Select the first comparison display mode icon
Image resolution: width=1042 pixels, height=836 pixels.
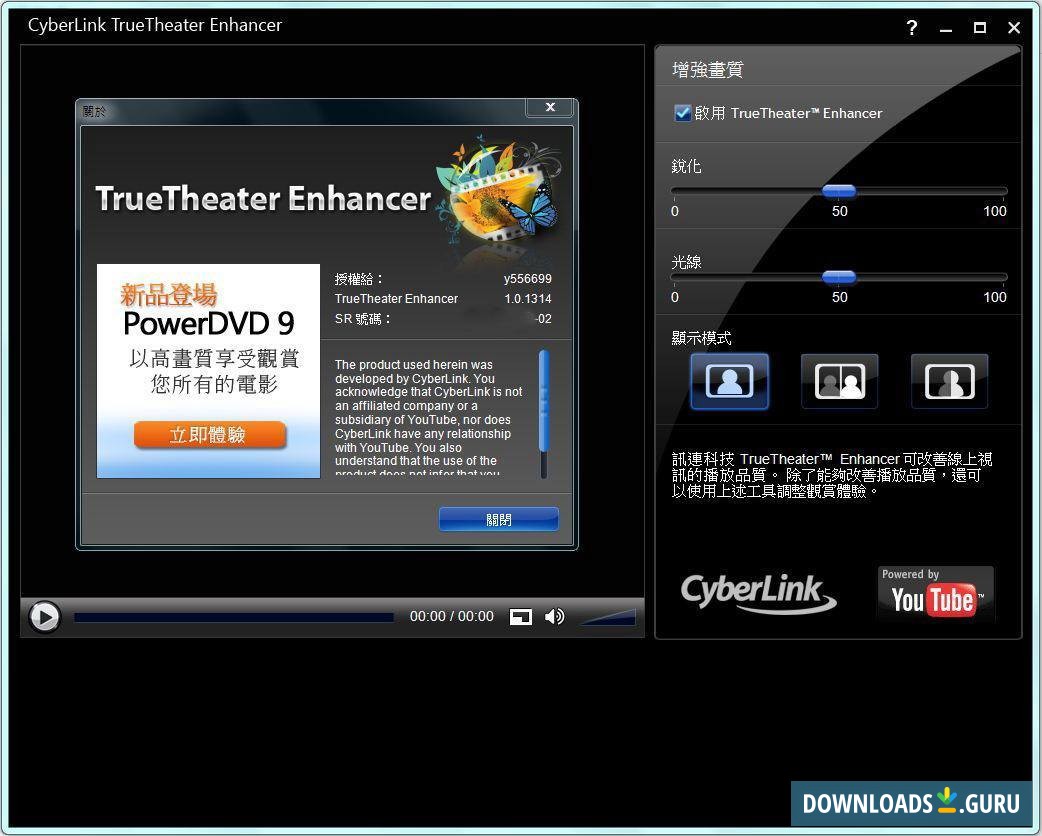[x=729, y=381]
